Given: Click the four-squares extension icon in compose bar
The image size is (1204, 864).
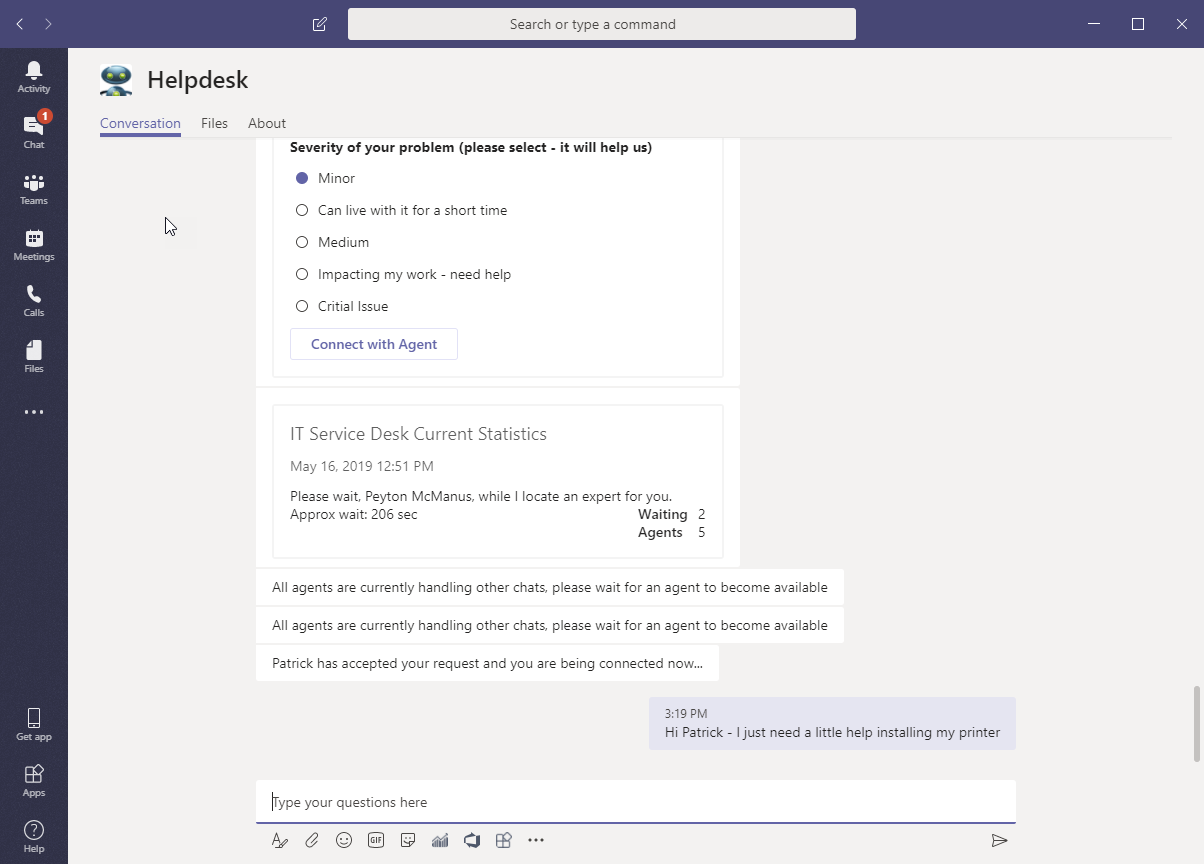Looking at the screenshot, I should [x=504, y=840].
